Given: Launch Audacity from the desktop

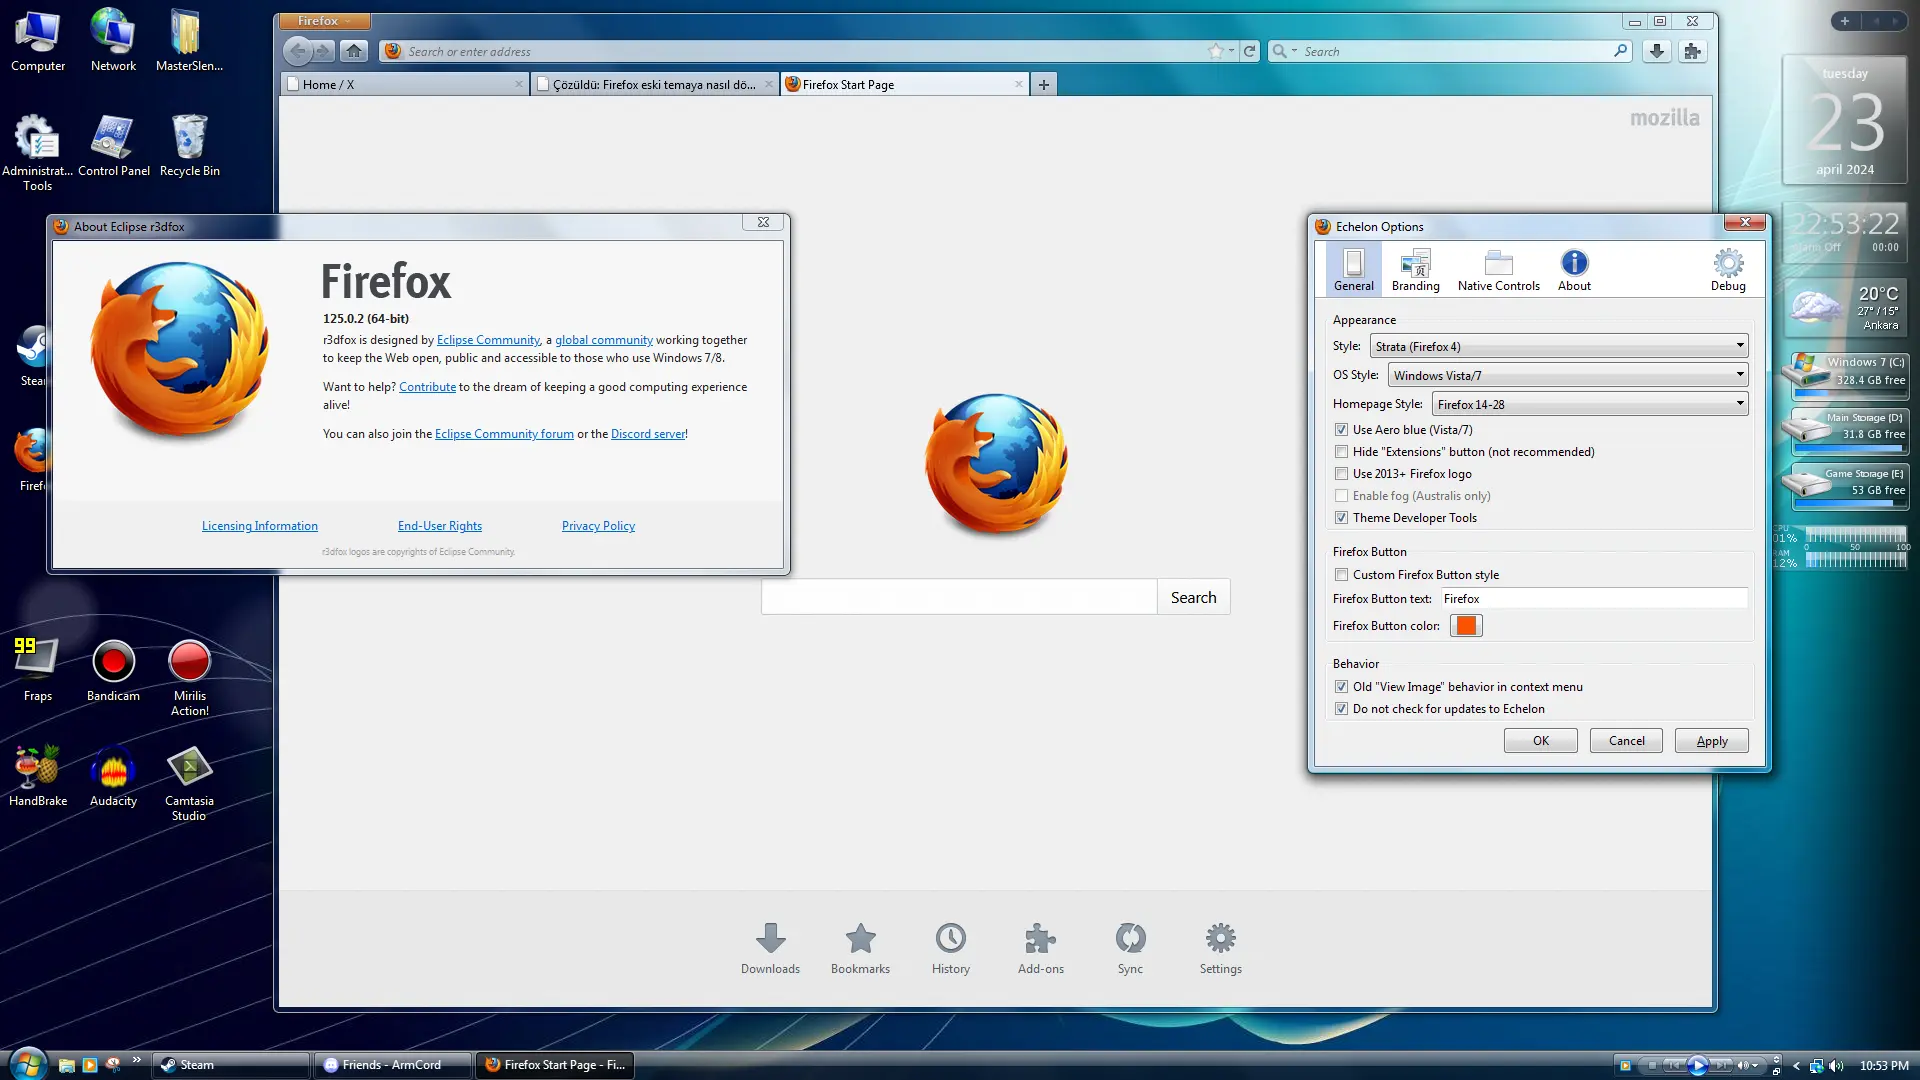Looking at the screenshot, I should pos(113,776).
